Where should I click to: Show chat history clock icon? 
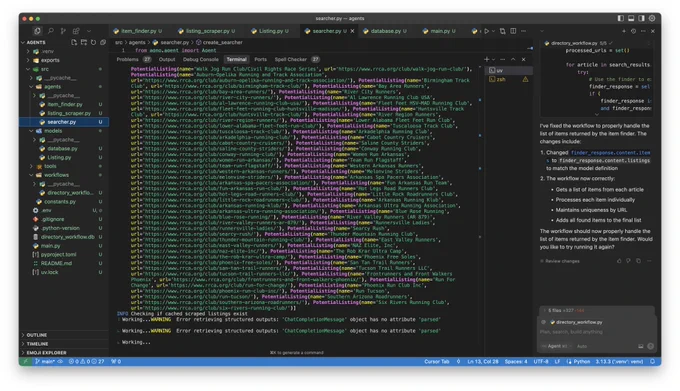[634, 31]
